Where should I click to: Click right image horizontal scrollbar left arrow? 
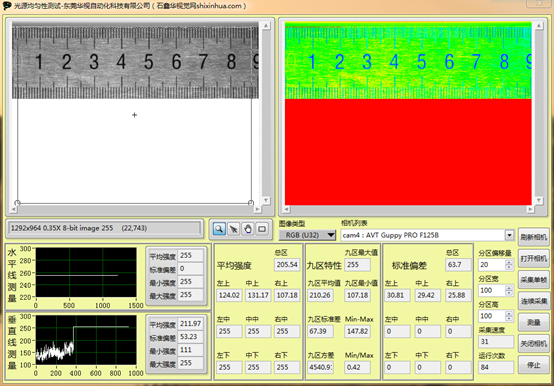[x=287, y=209]
